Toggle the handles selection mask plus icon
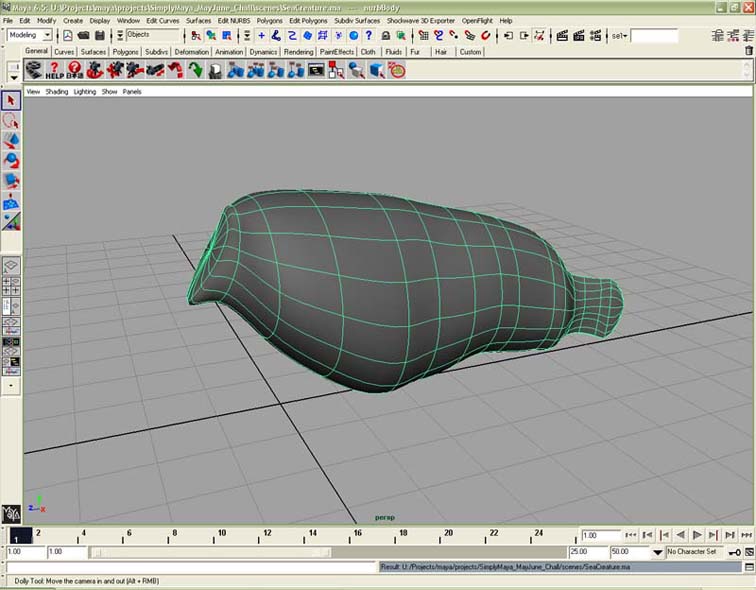Image resolution: width=756 pixels, height=590 pixels. pyautogui.click(x=261, y=36)
